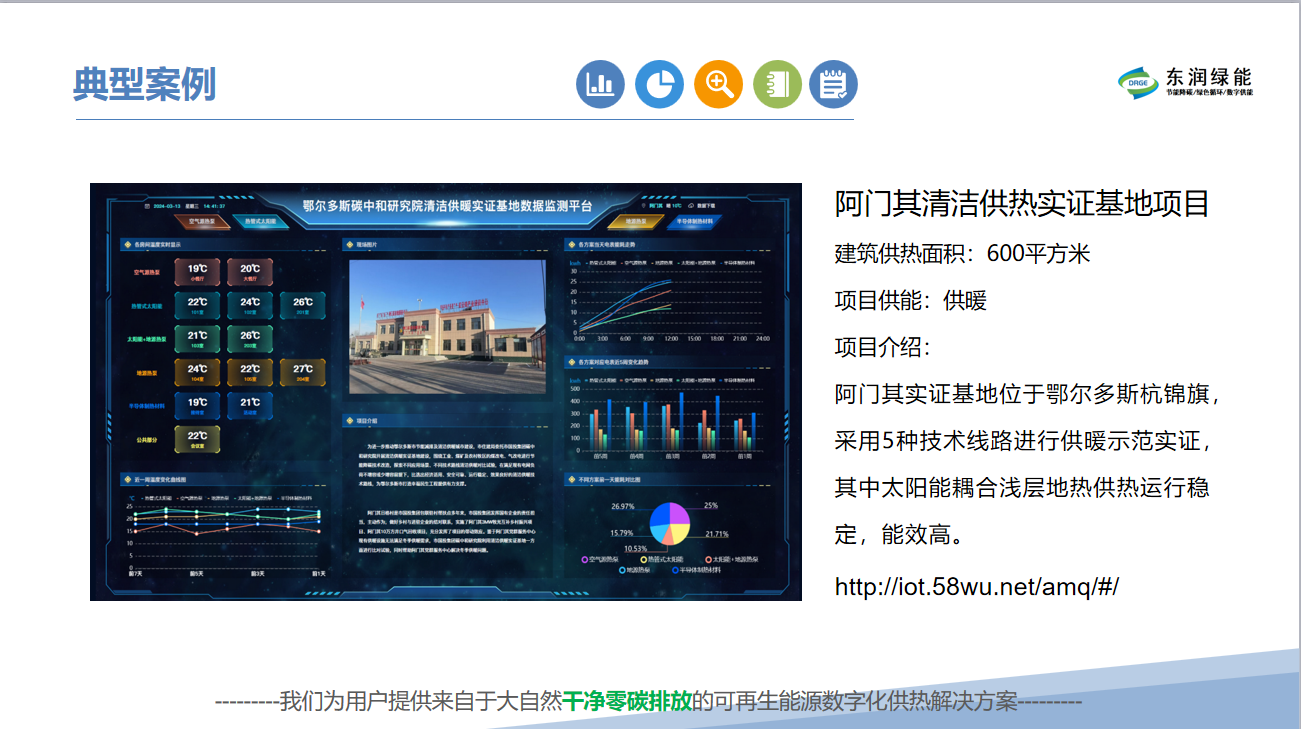
Task: Click the orange magnifying glass icon
Action: (x=718, y=84)
